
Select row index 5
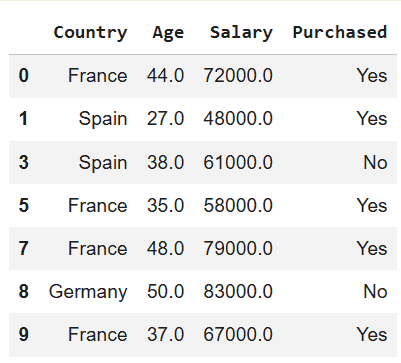point(24,205)
